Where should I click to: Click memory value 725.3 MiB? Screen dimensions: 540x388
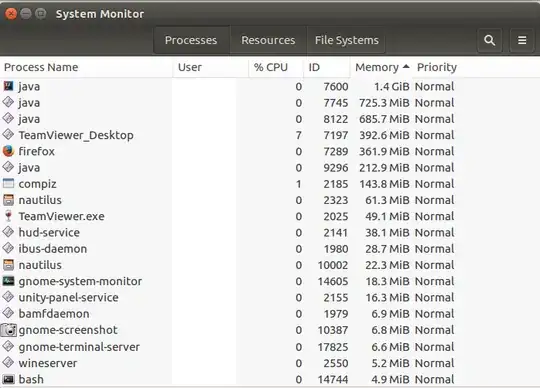(x=384, y=103)
